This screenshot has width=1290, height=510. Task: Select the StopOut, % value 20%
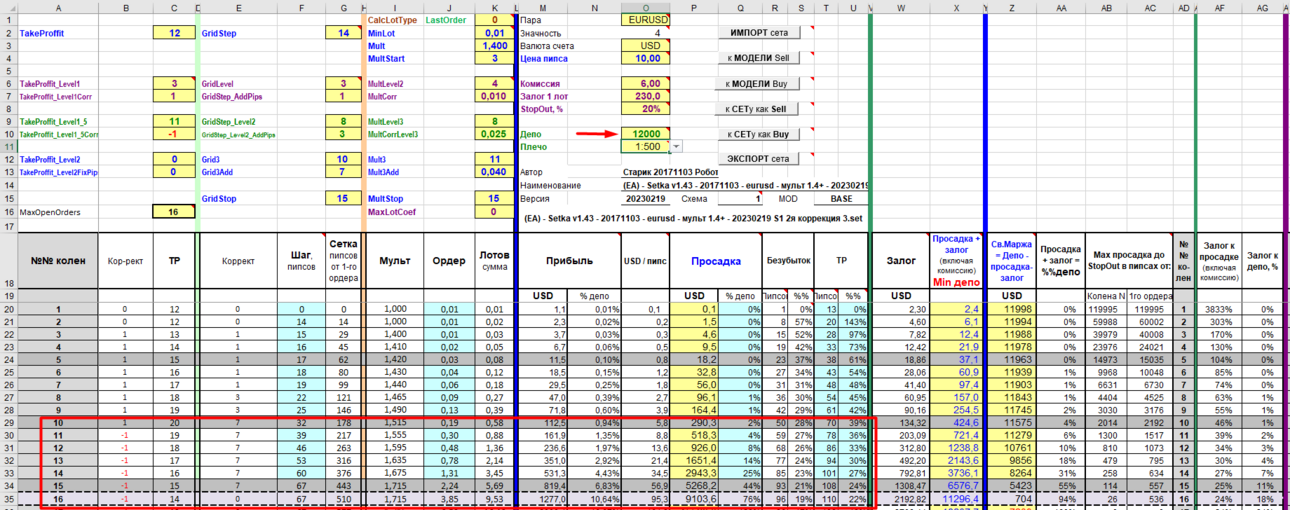point(644,109)
